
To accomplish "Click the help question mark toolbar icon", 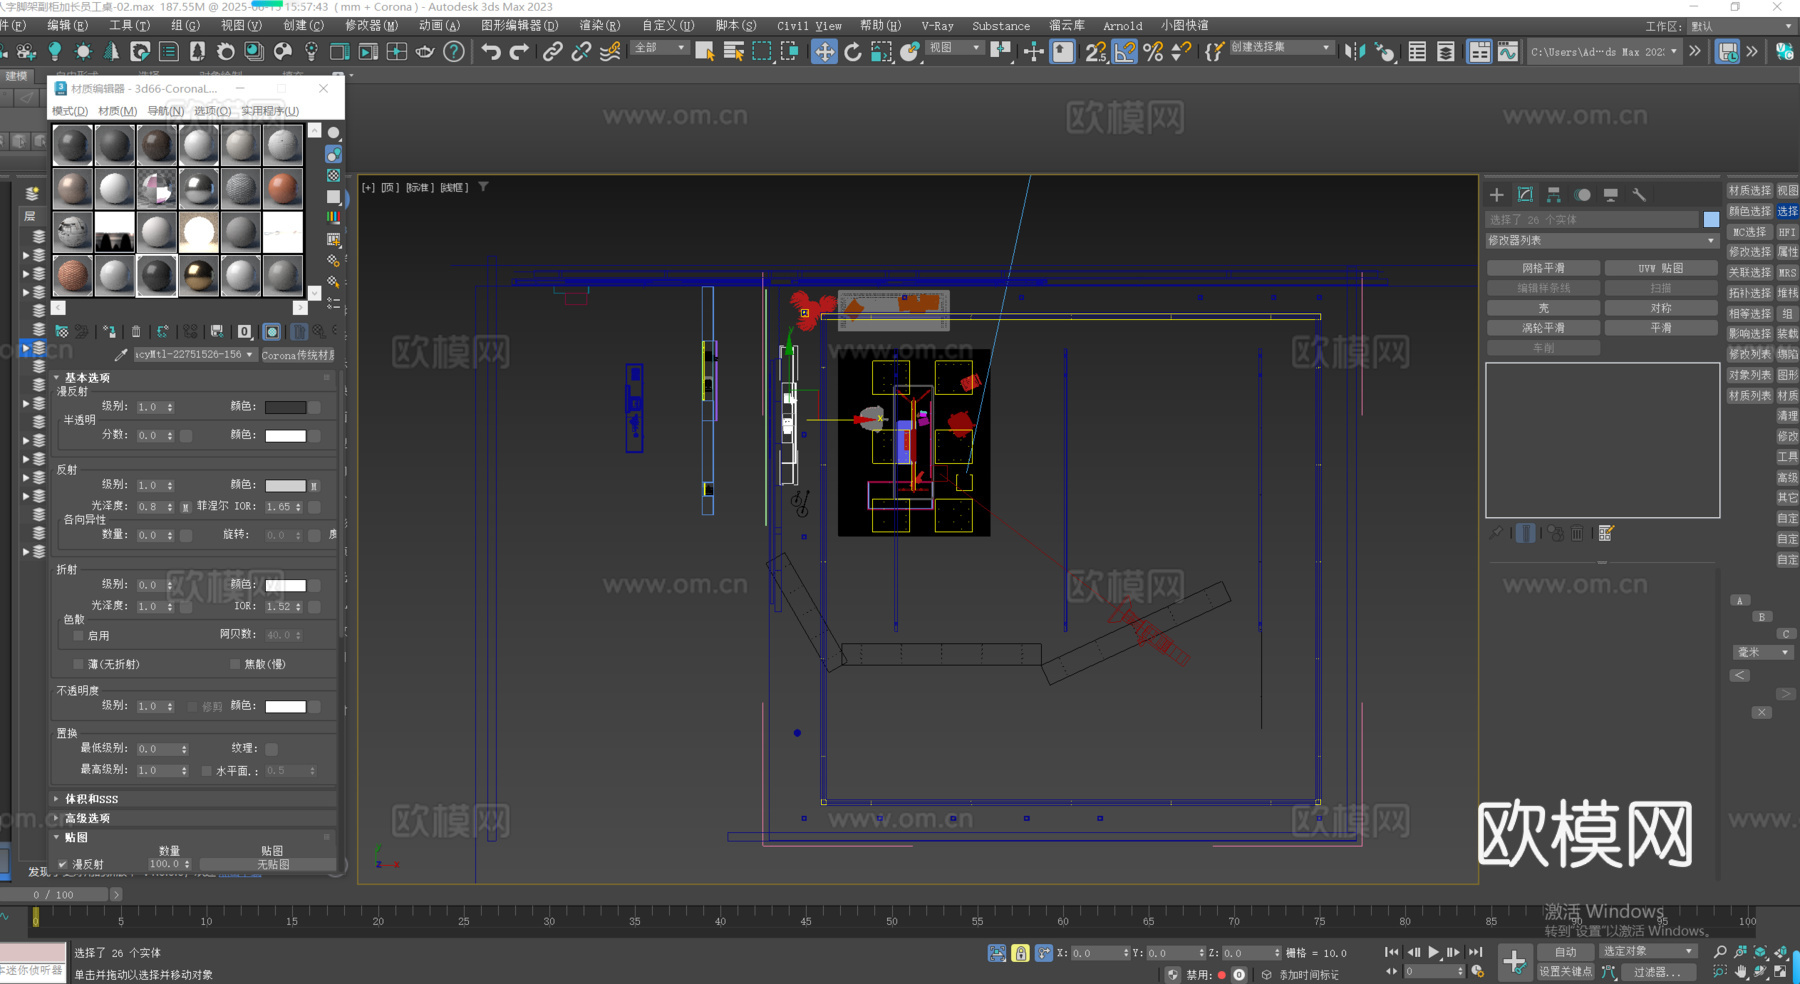I will click(x=454, y=51).
